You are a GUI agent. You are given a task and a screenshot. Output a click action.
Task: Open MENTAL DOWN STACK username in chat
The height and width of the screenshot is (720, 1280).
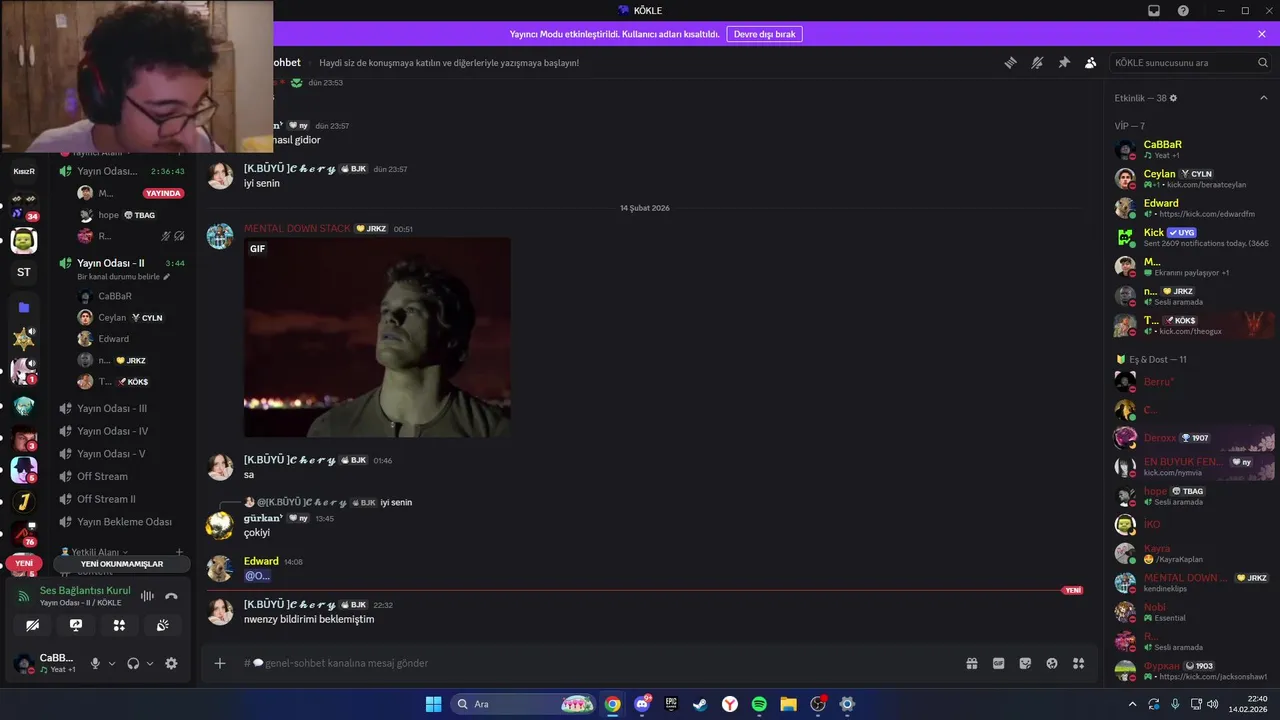(297, 229)
